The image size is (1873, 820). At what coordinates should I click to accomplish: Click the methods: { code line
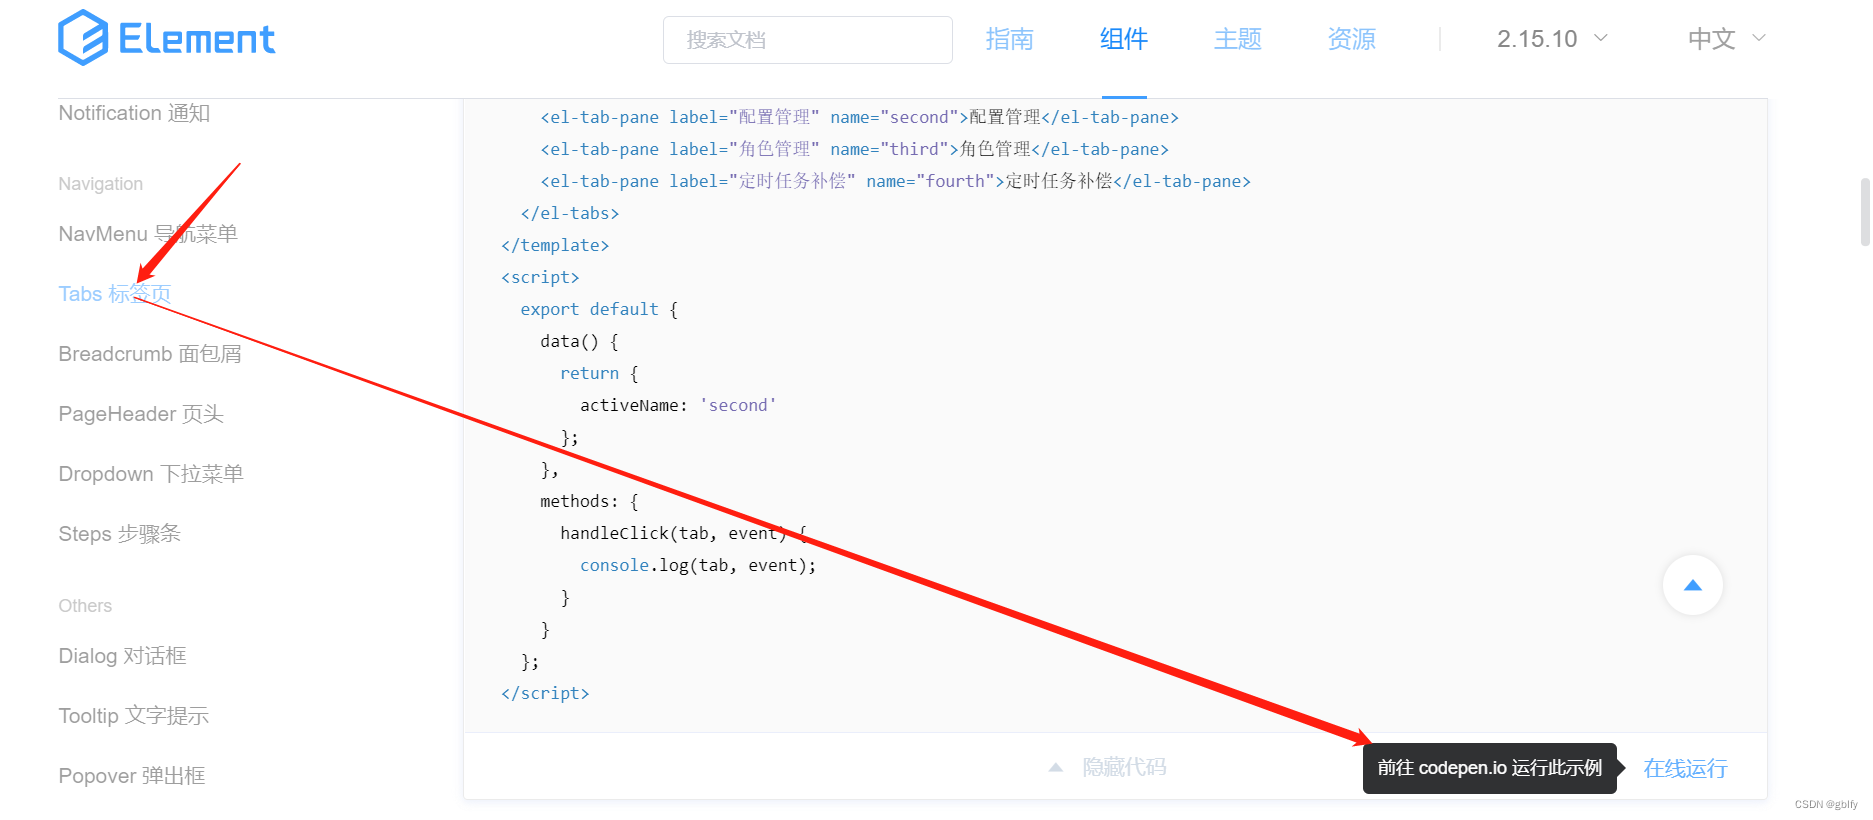pyautogui.click(x=589, y=501)
